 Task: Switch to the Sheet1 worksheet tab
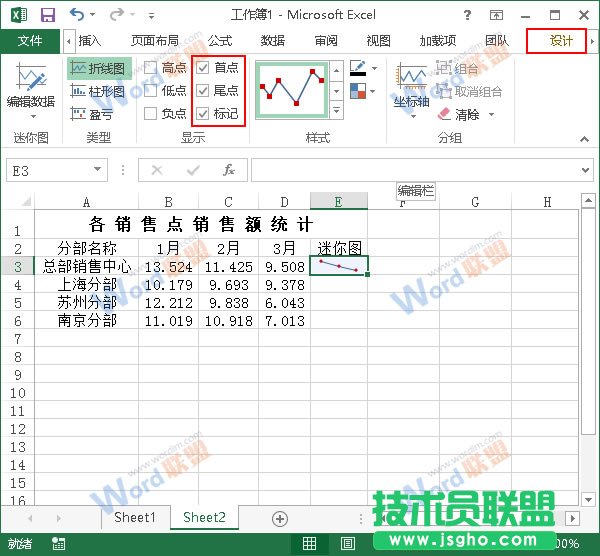tap(135, 517)
